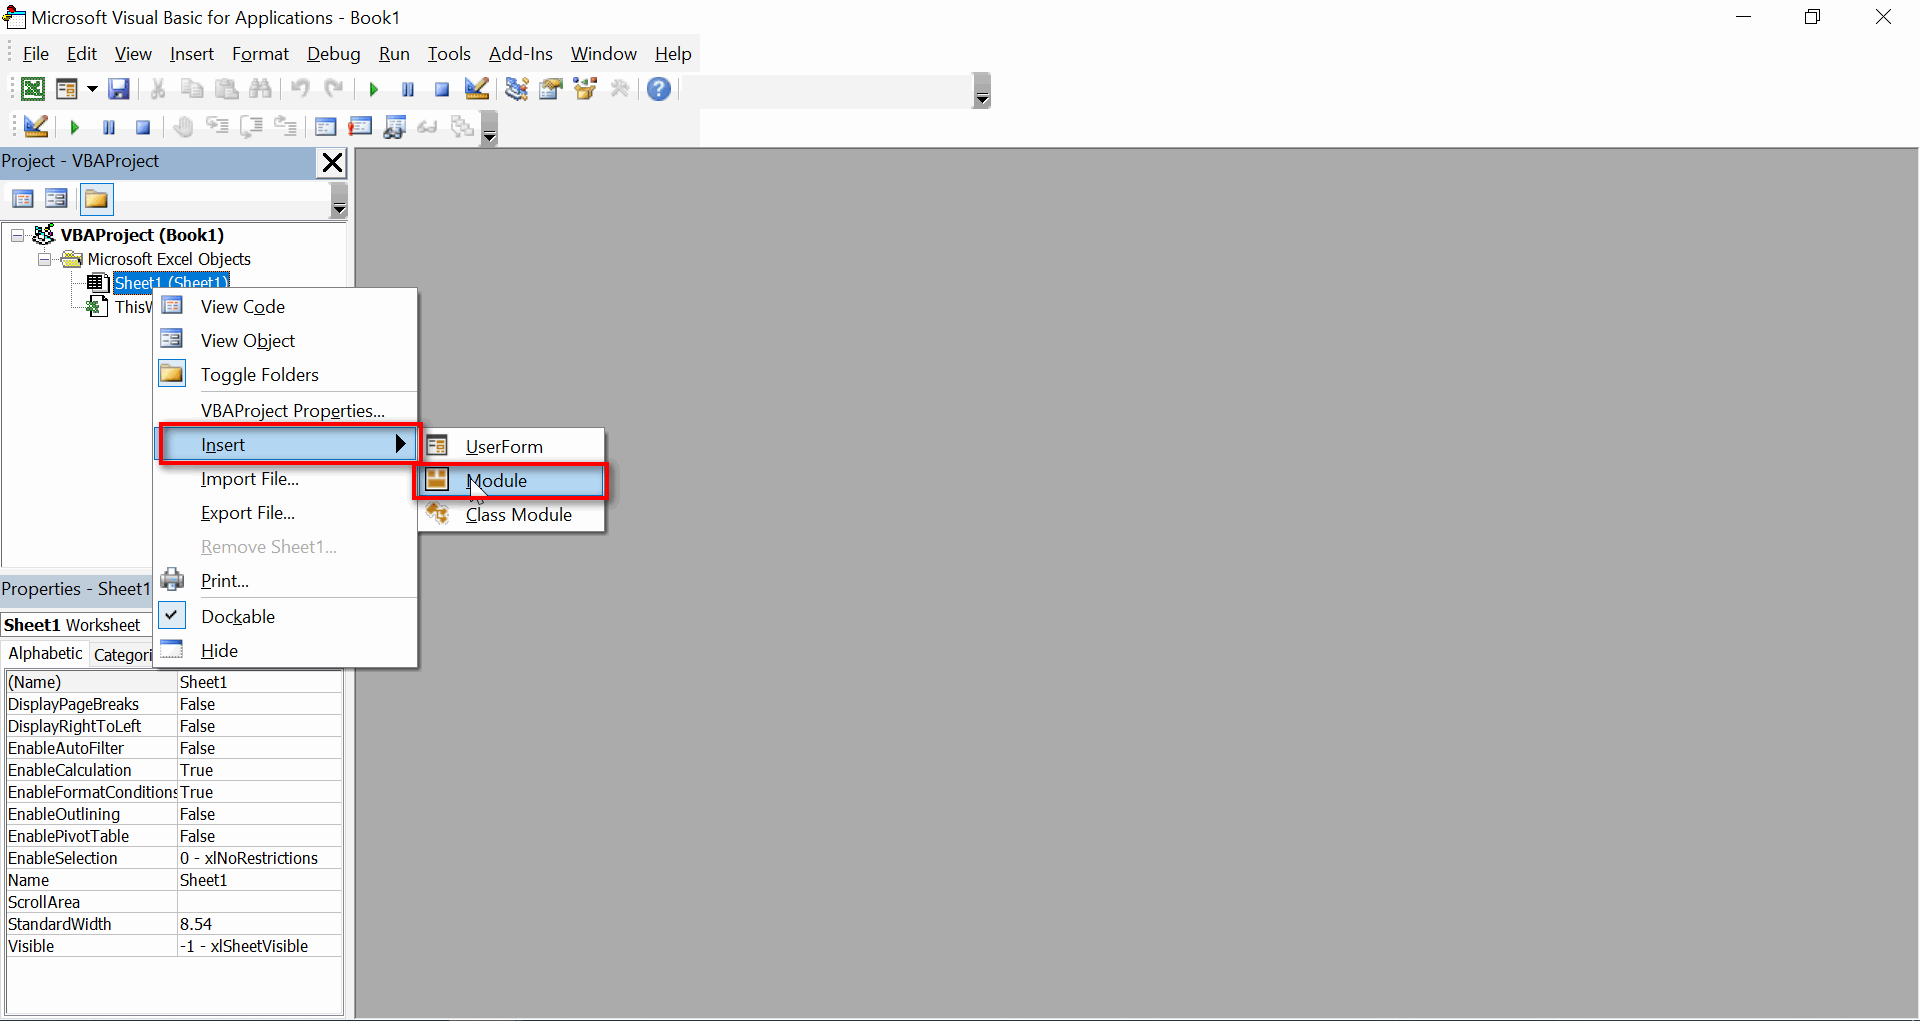1920x1021 pixels.
Task: Click the Step Over debug icon
Action: 251,127
